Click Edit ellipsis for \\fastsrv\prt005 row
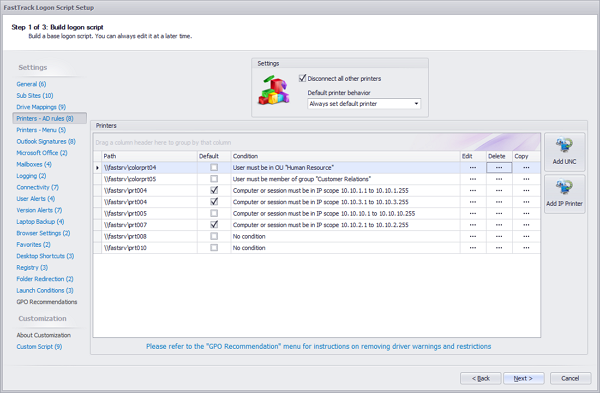The height and width of the screenshot is (393, 600). pyautogui.click(x=473, y=214)
